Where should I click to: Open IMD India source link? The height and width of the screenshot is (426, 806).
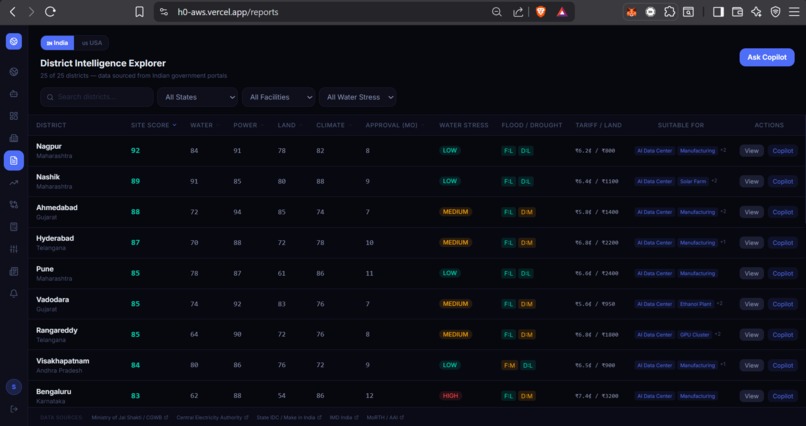click(344, 418)
